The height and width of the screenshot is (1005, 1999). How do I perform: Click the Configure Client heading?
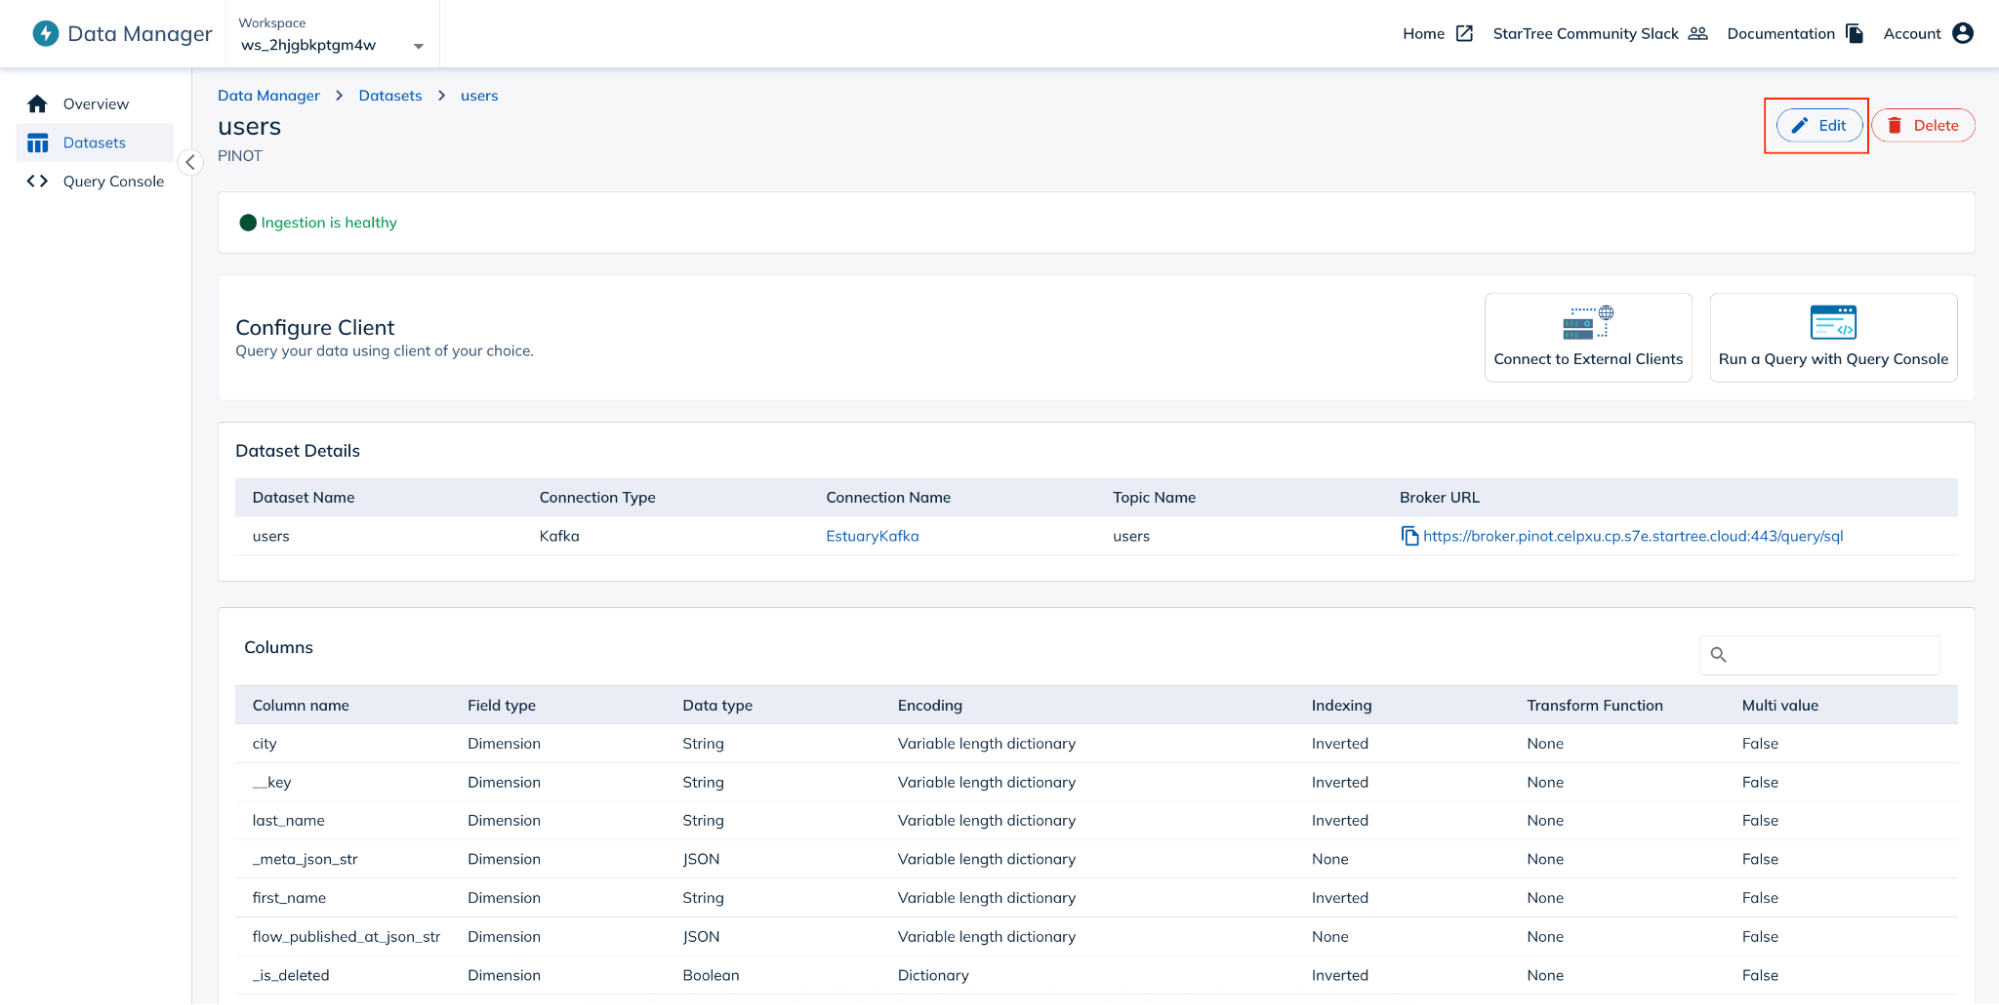pos(314,328)
